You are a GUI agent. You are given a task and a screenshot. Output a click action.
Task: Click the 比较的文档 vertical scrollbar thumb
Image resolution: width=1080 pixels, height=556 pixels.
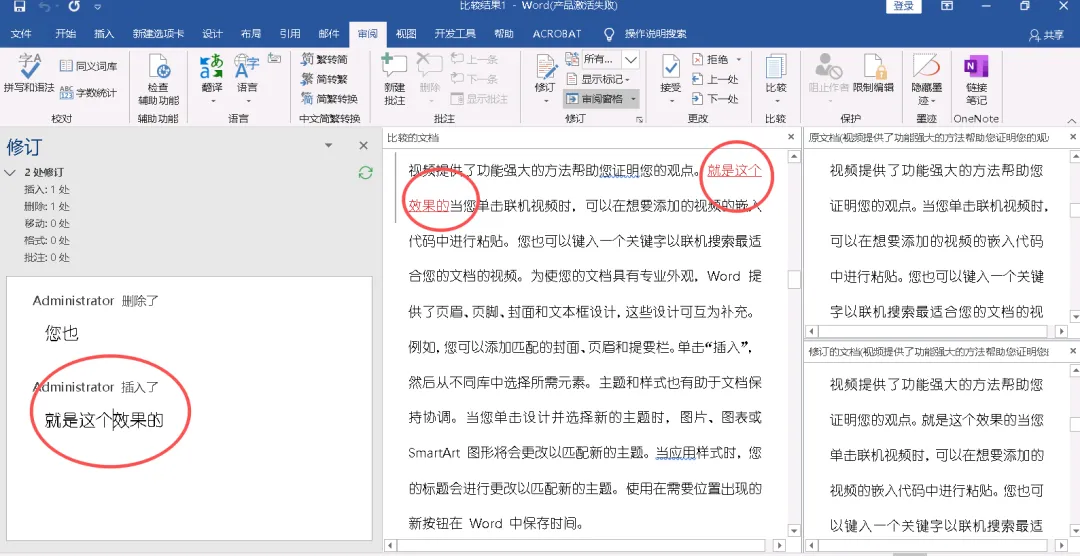coord(794,280)
